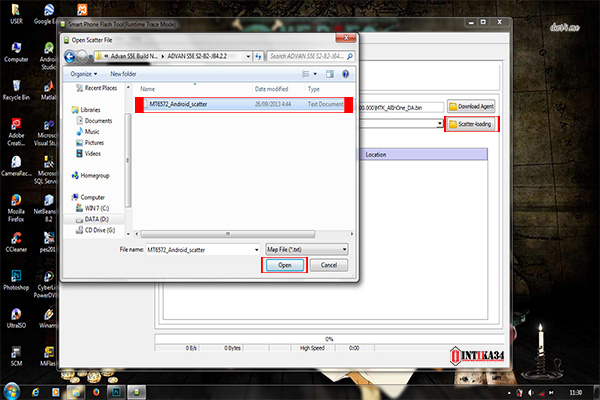Viewport: 600px width, 400px height.
Task: Toggle the preview pane icon
Action: pyautogui.click(x=329, y=74)
